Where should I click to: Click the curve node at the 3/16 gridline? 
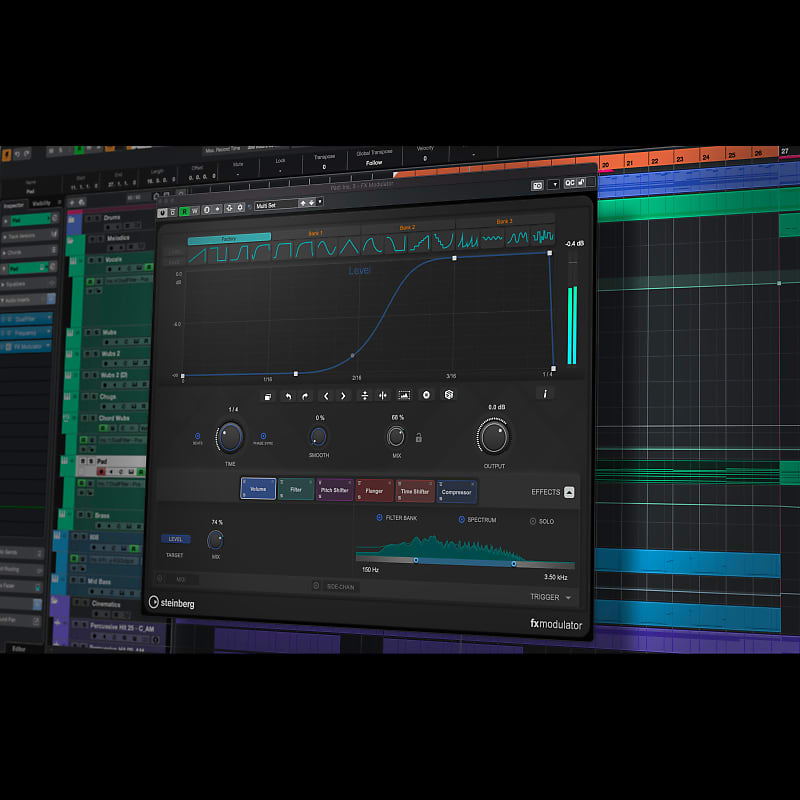click(455, 258)
